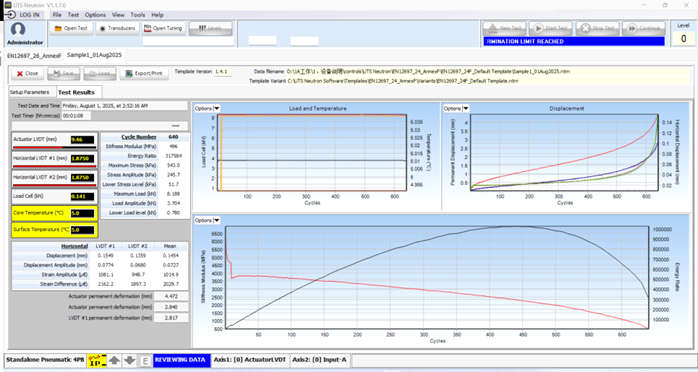The width and height of the screenshot is (698, 372).
Task: Click the Stop Test button
Action: (597, 28)
